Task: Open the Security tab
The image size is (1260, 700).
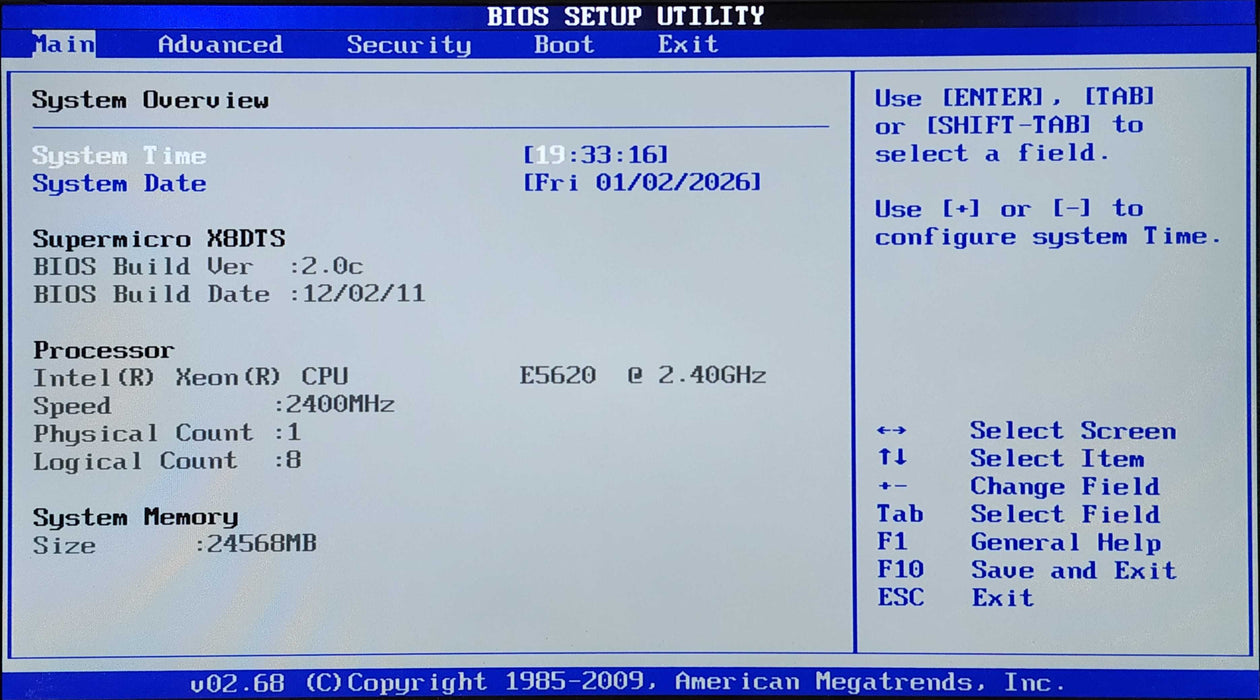Action: click(409, 45)
